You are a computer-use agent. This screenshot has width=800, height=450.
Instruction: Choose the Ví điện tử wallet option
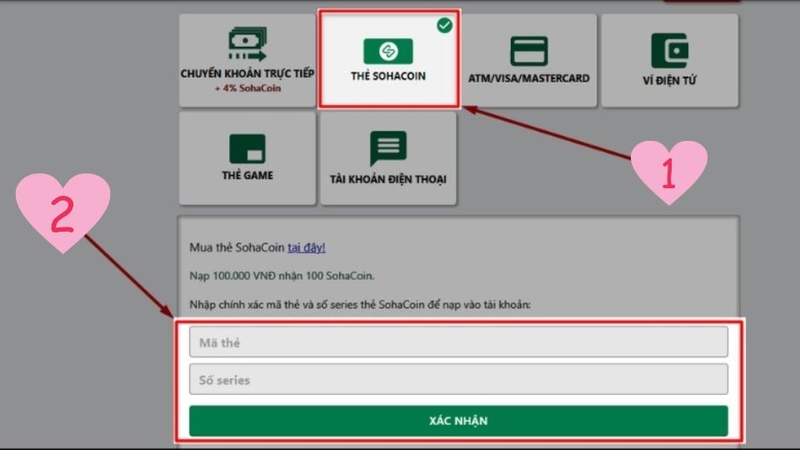(x=669, y=60)
